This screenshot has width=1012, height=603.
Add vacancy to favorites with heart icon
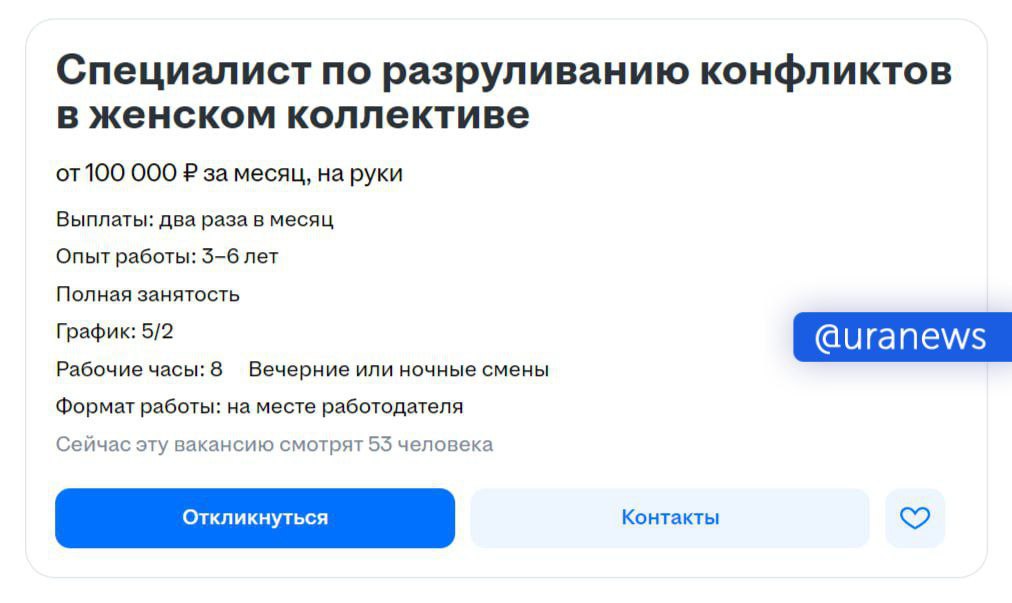(915, 518)
